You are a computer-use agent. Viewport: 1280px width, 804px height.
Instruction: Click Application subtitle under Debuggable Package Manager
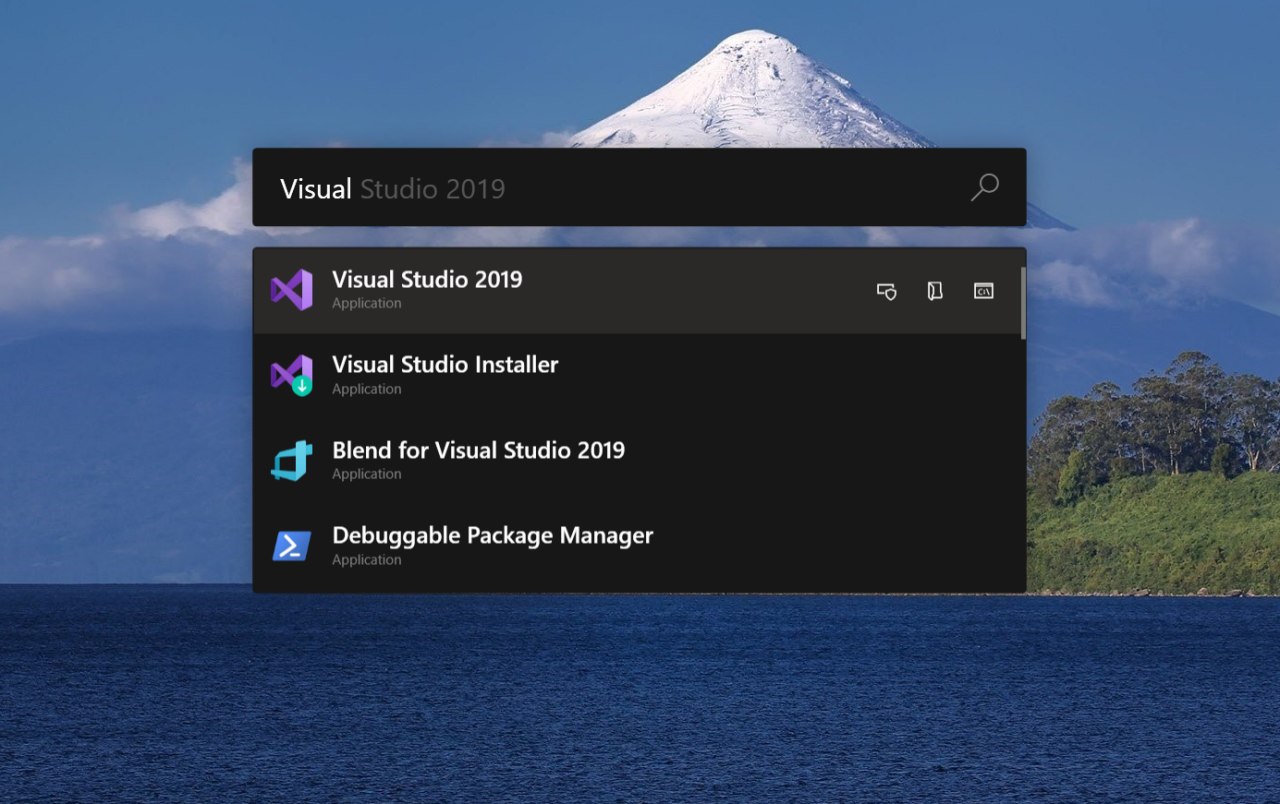point(366,560)
